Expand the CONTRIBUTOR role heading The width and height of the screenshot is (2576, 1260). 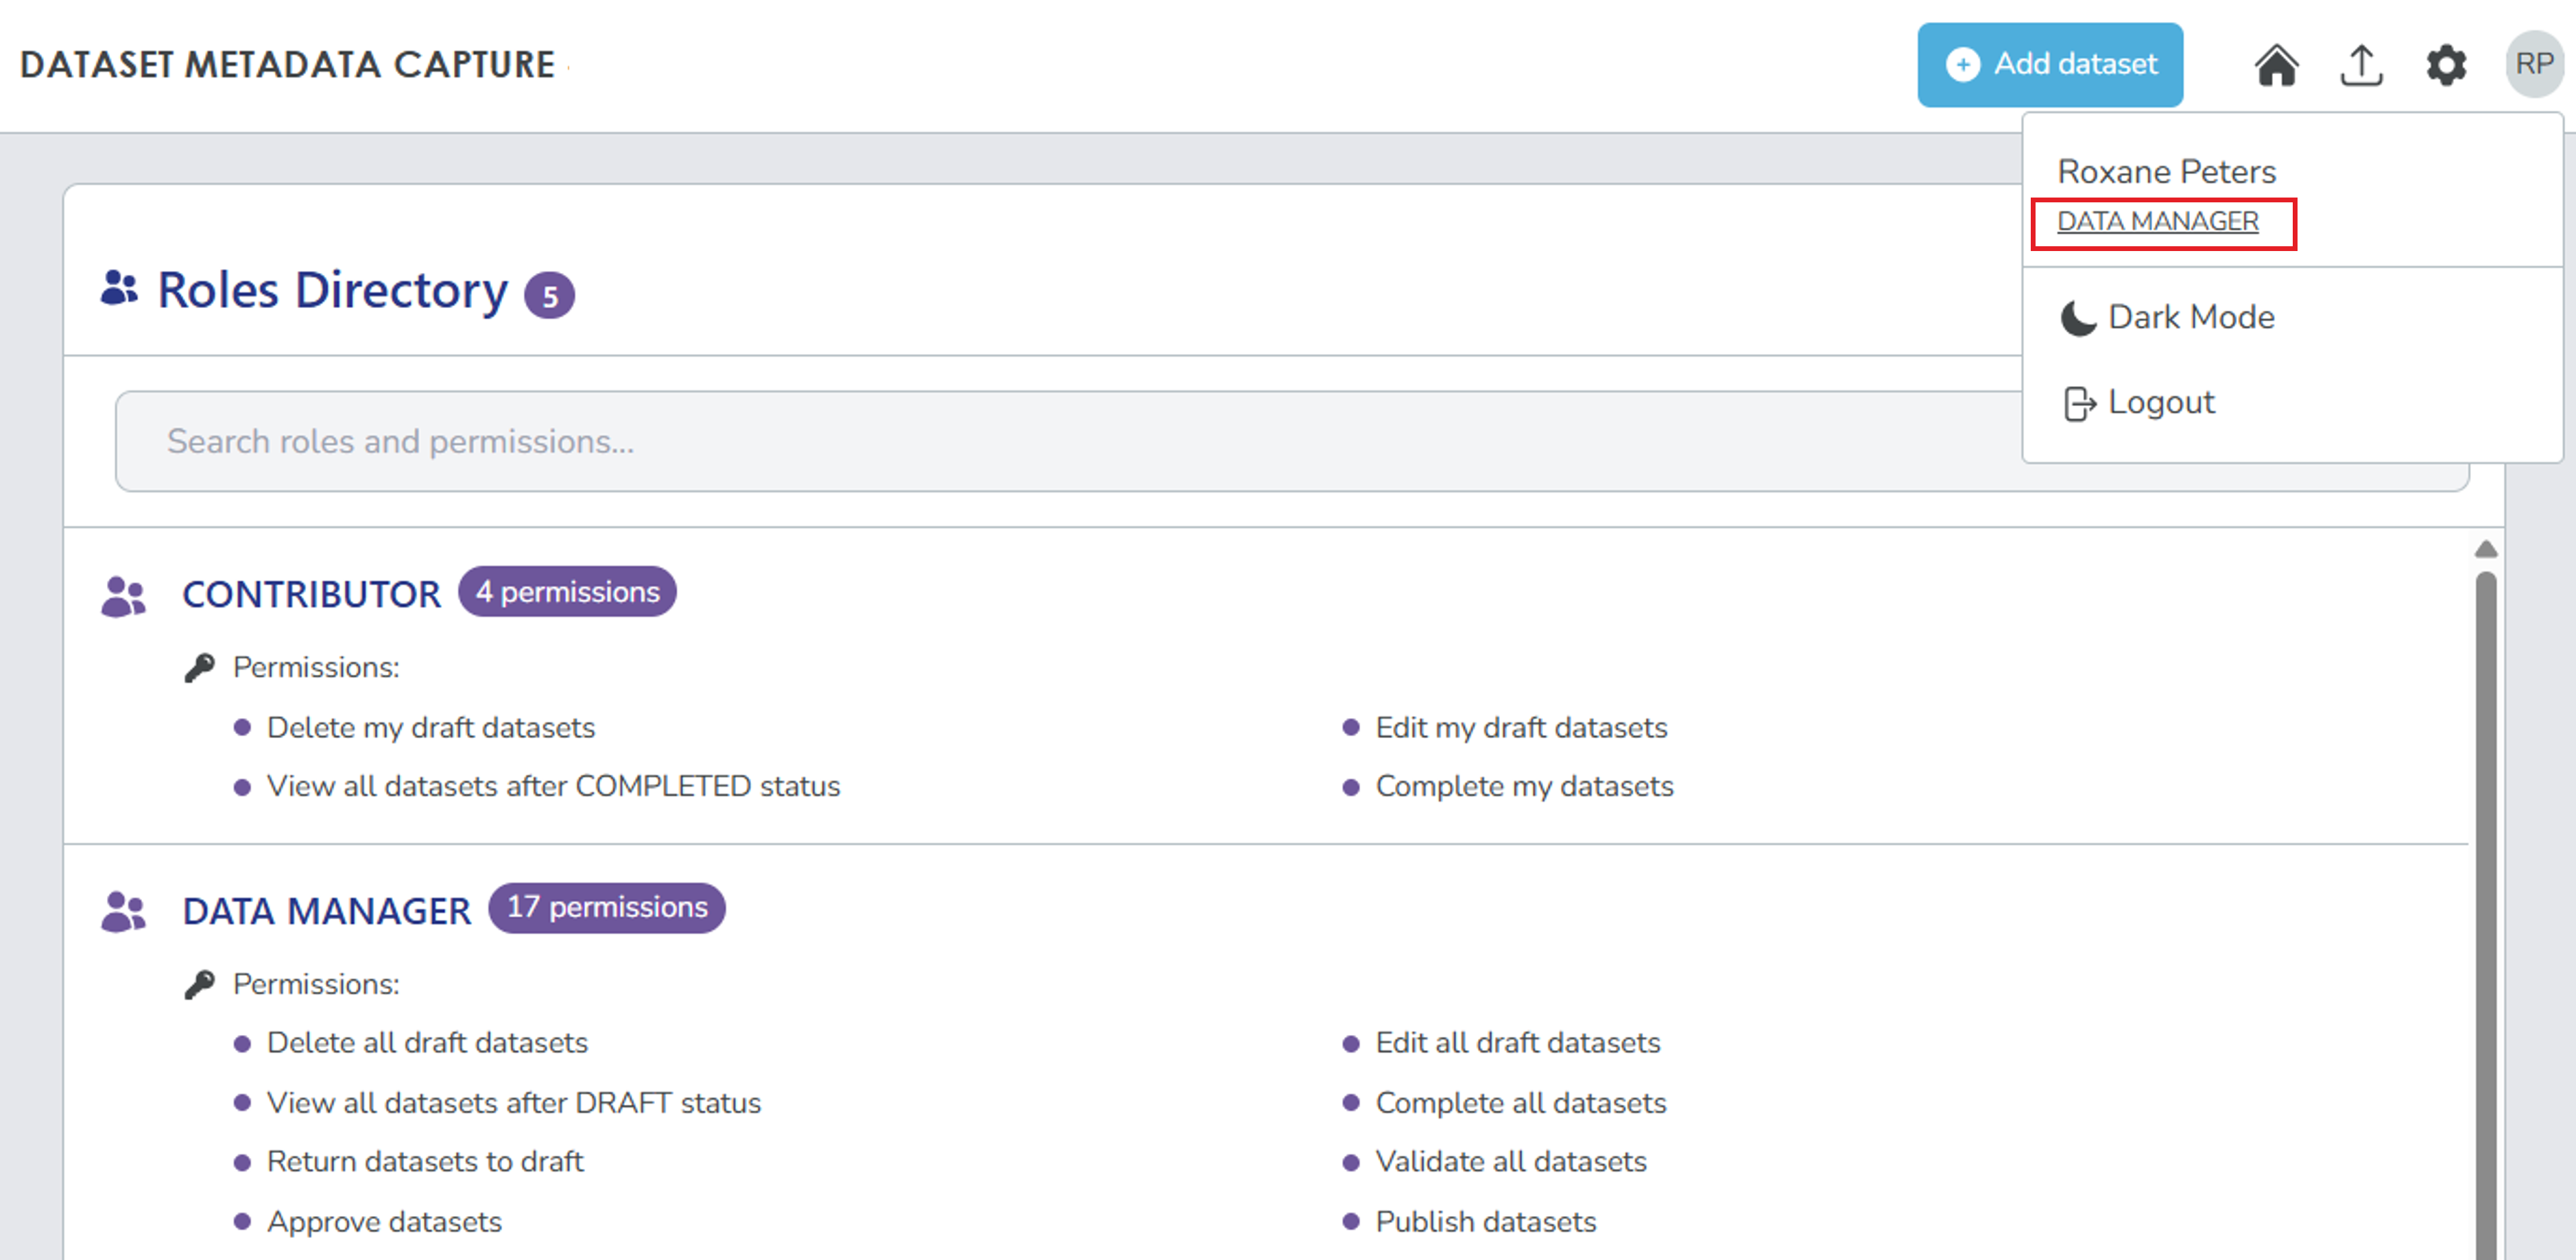pos(311,594)
